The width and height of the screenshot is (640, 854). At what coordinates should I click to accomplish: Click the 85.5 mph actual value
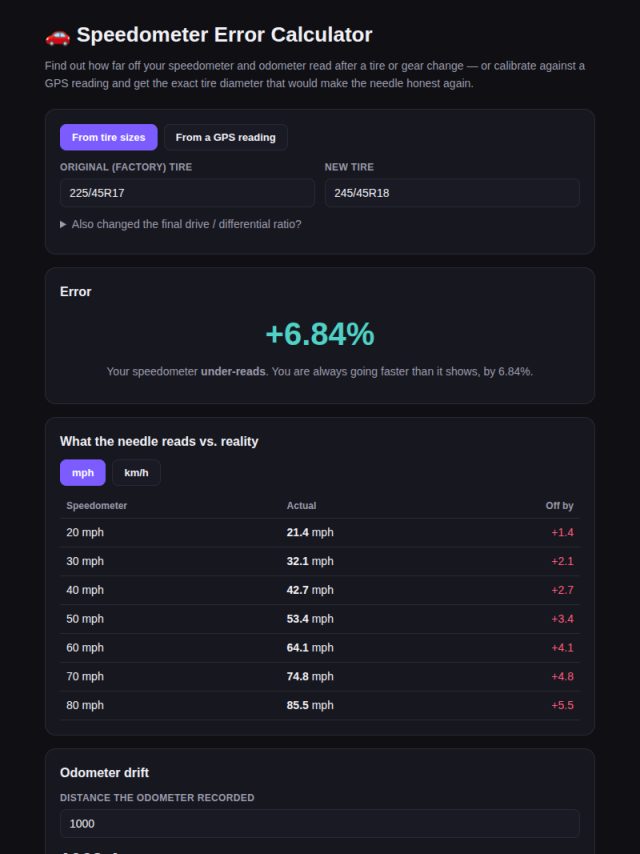pos(310,705)
